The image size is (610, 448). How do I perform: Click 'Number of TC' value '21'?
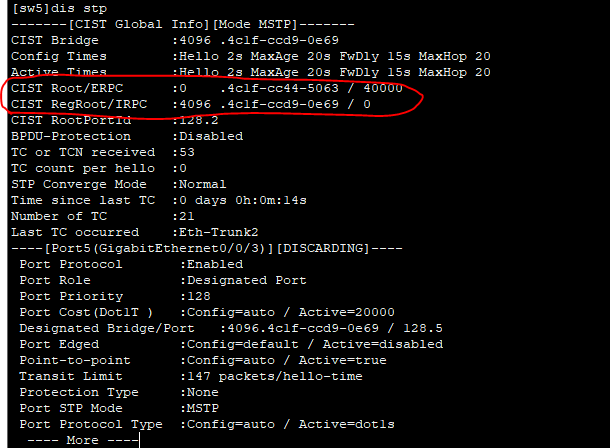tap(186, 217)
